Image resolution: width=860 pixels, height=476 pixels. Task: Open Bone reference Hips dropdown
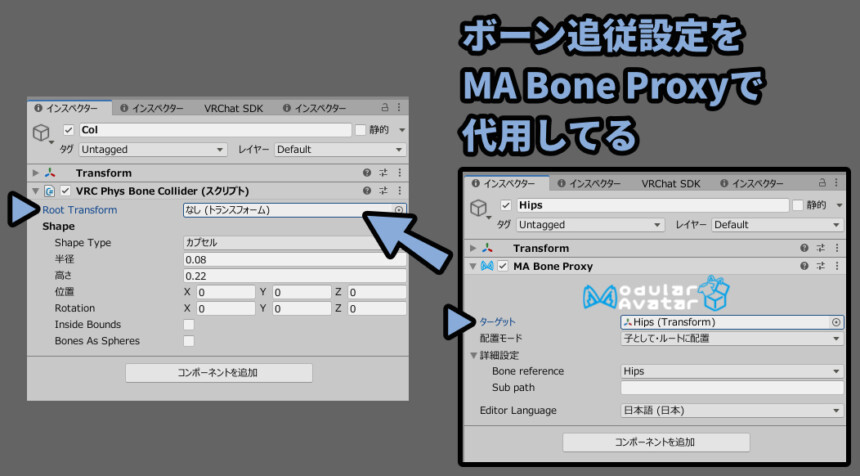point(732,371)
